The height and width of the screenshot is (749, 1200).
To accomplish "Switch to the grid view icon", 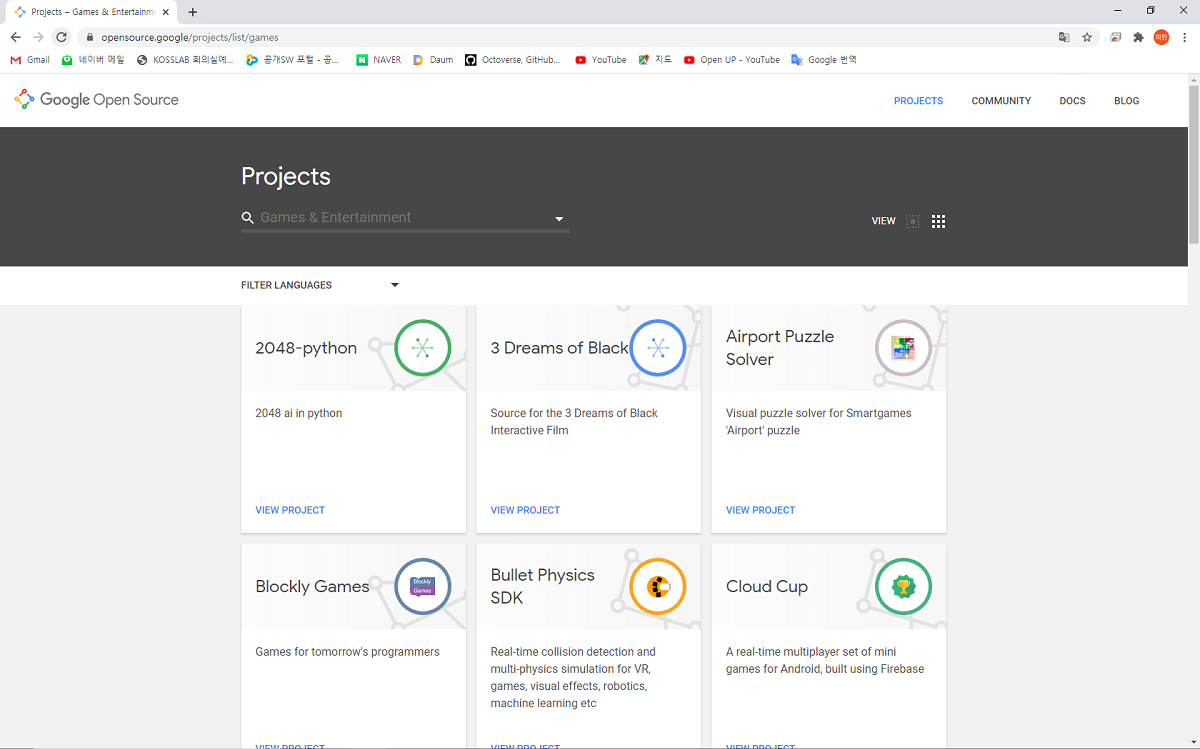I will [x=938, y=221].
